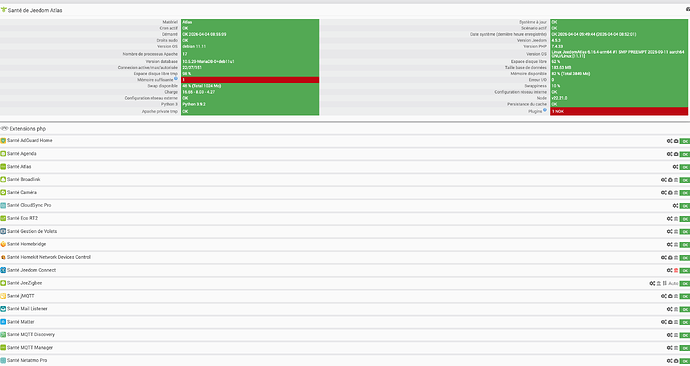Click the daemon icon in Santé Mail Listener row
Viewport: 690px width, 366px height.
click(676, 309)
